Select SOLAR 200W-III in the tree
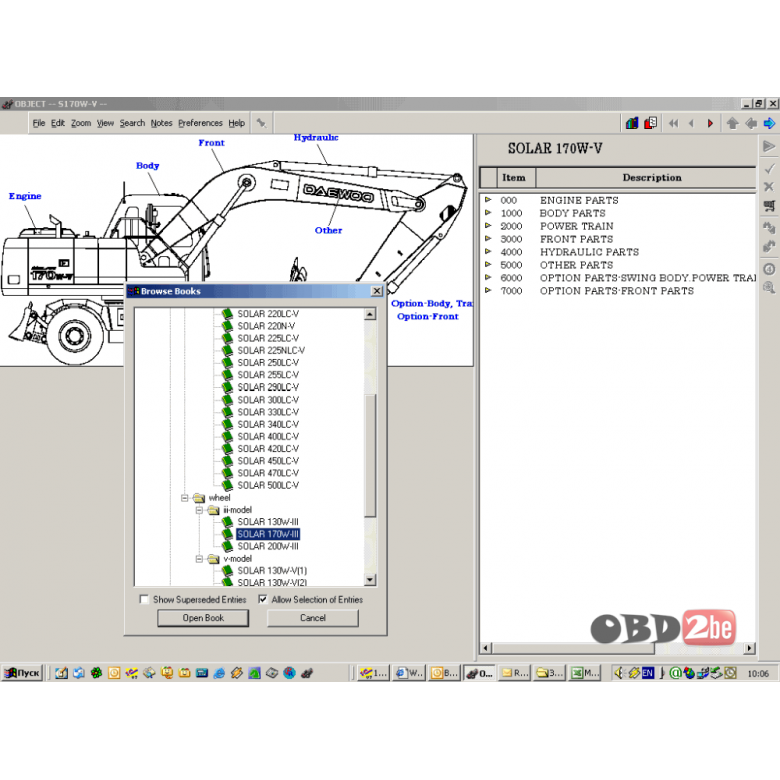 click(x=268, y=546)
